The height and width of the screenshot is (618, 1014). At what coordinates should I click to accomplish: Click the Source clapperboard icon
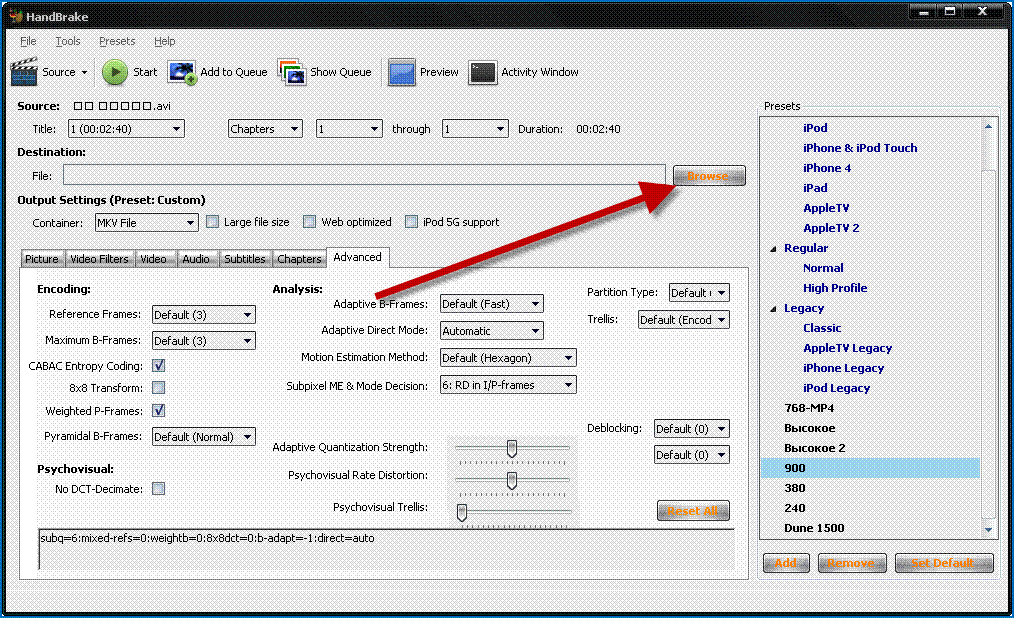[x=24, y=72]
